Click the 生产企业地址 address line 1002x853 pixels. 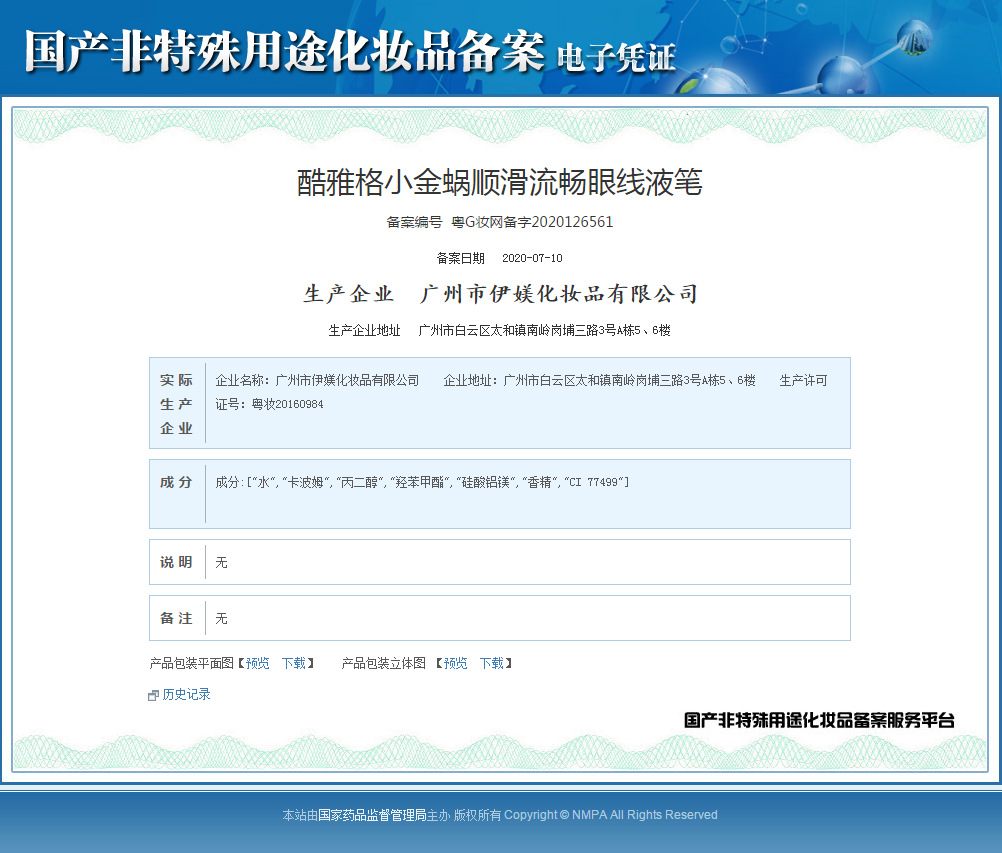[x=500, y=330]
